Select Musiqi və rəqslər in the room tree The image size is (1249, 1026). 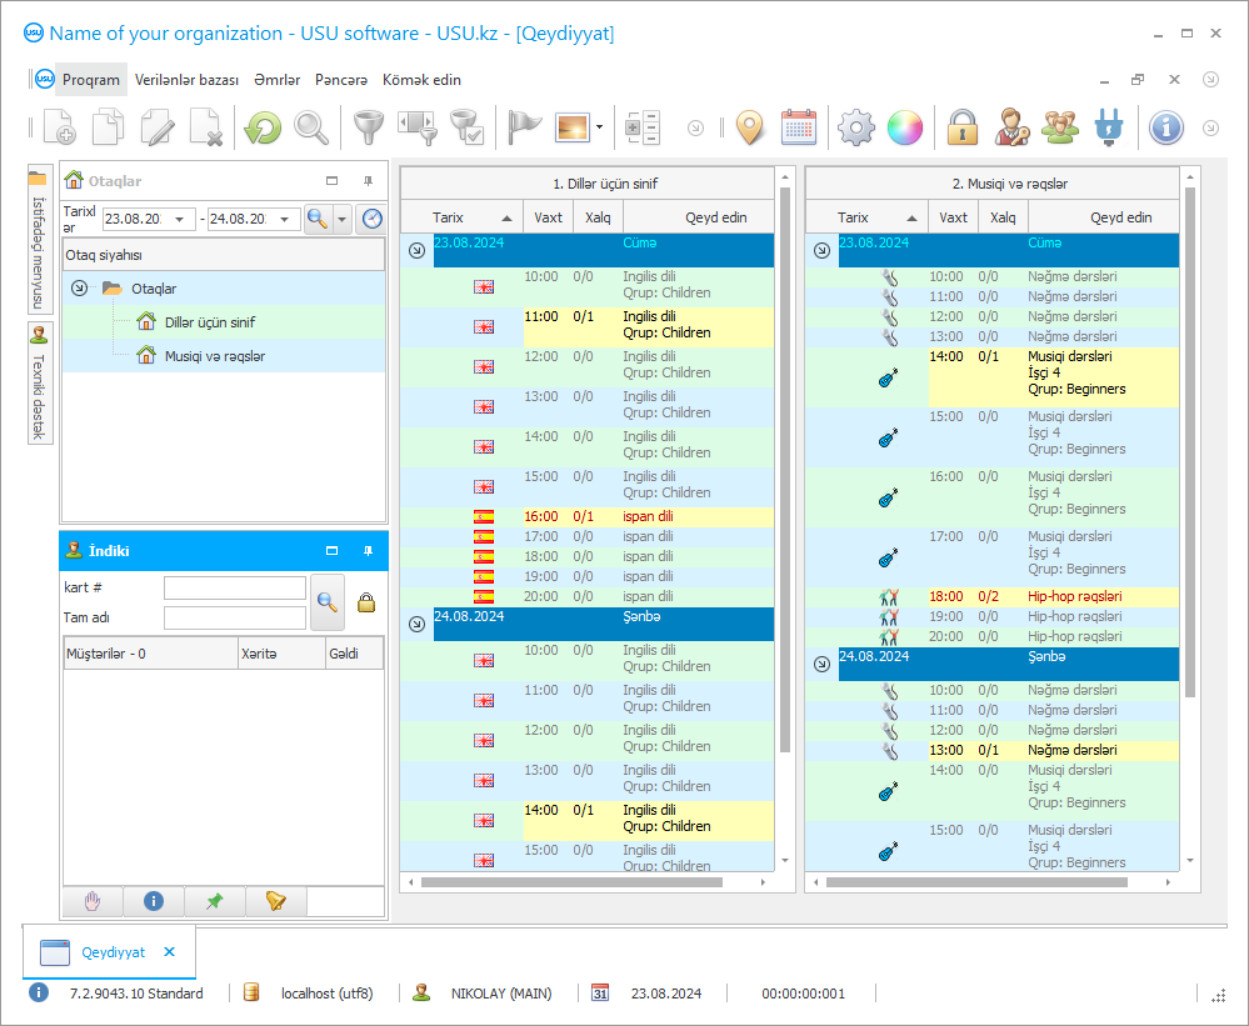tap(214, 356)
